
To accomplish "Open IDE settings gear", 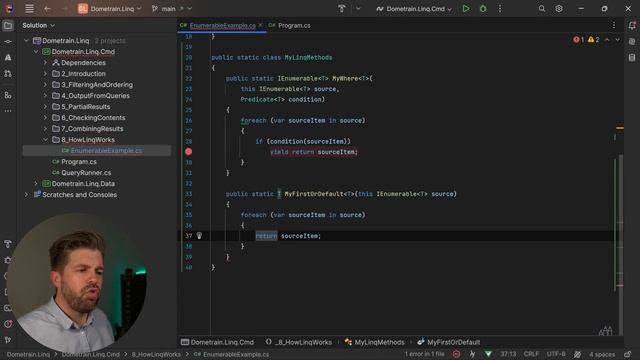I will click(559, 9).
